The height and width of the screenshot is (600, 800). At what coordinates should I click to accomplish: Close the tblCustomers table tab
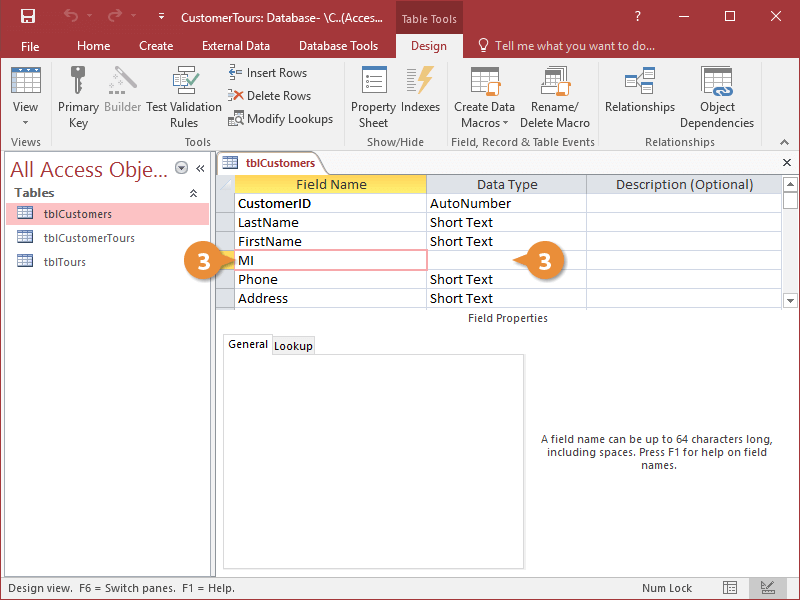[x=787, y=163]
